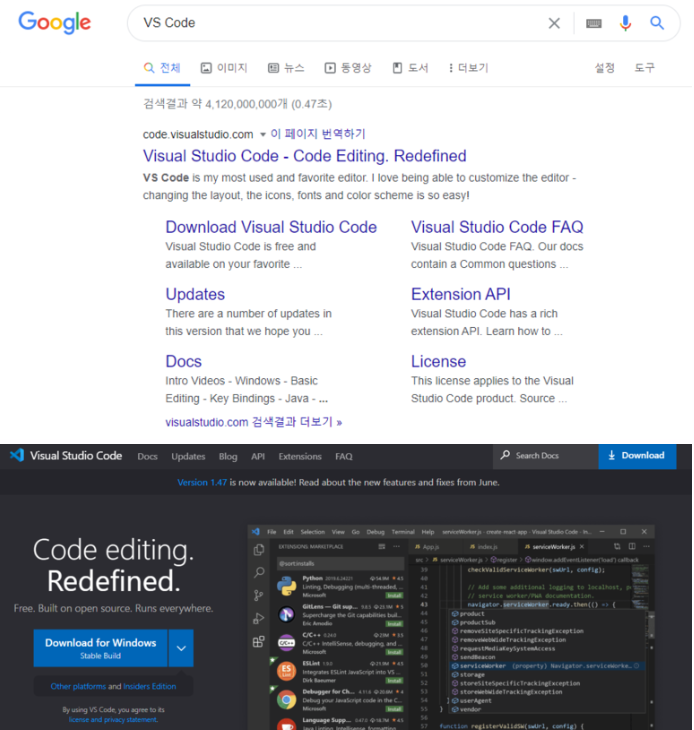The height and width of the screenshot is (730, 694).
Task: Open the Docs sitelink
Action: pyautogui.click(x=183, y=362)
